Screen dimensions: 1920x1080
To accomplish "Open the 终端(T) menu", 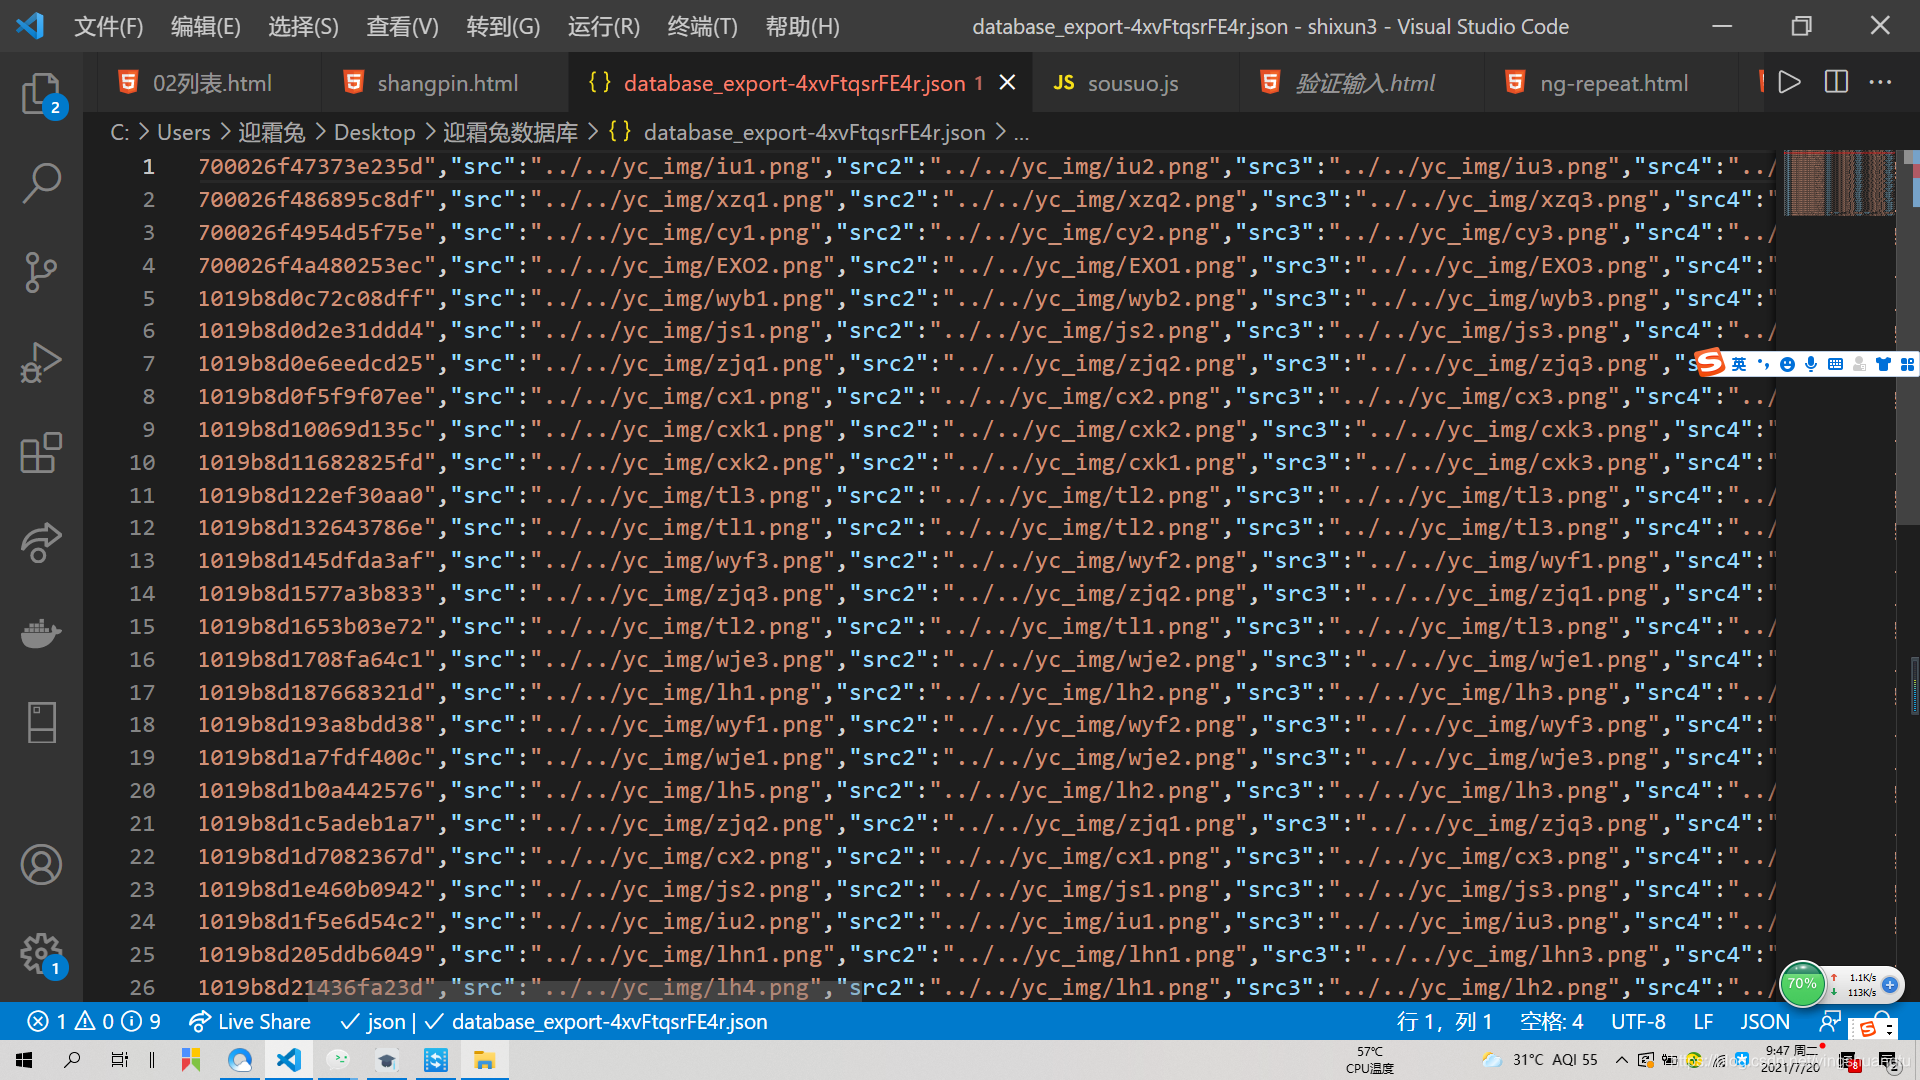I will tap(702, 27).
